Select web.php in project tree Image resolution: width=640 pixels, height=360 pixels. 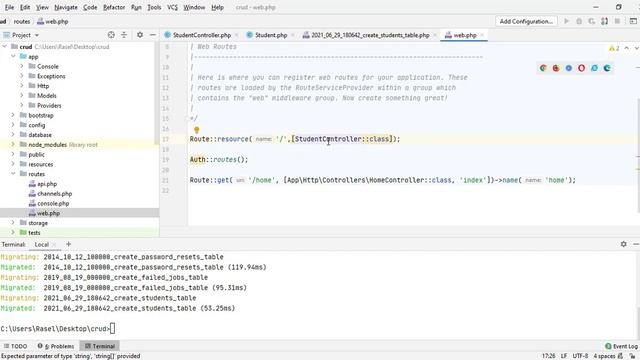pos(48,213)
